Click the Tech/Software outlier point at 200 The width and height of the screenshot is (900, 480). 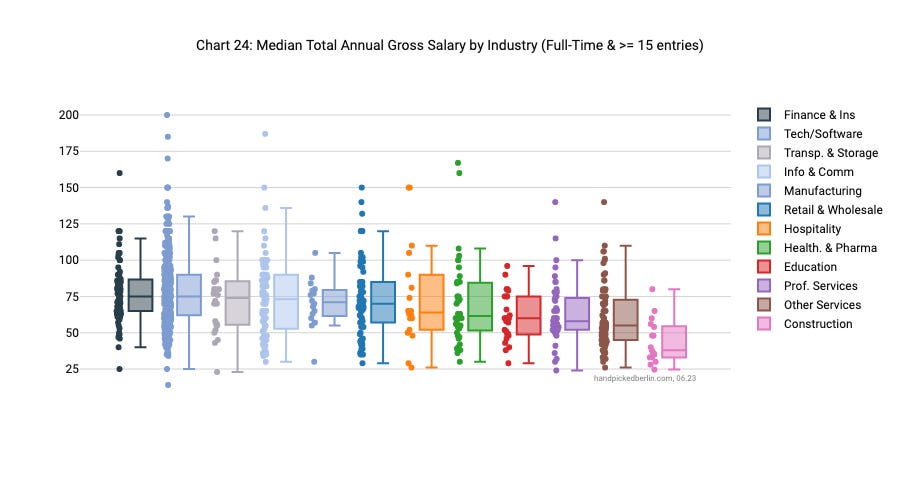(167, 115)
